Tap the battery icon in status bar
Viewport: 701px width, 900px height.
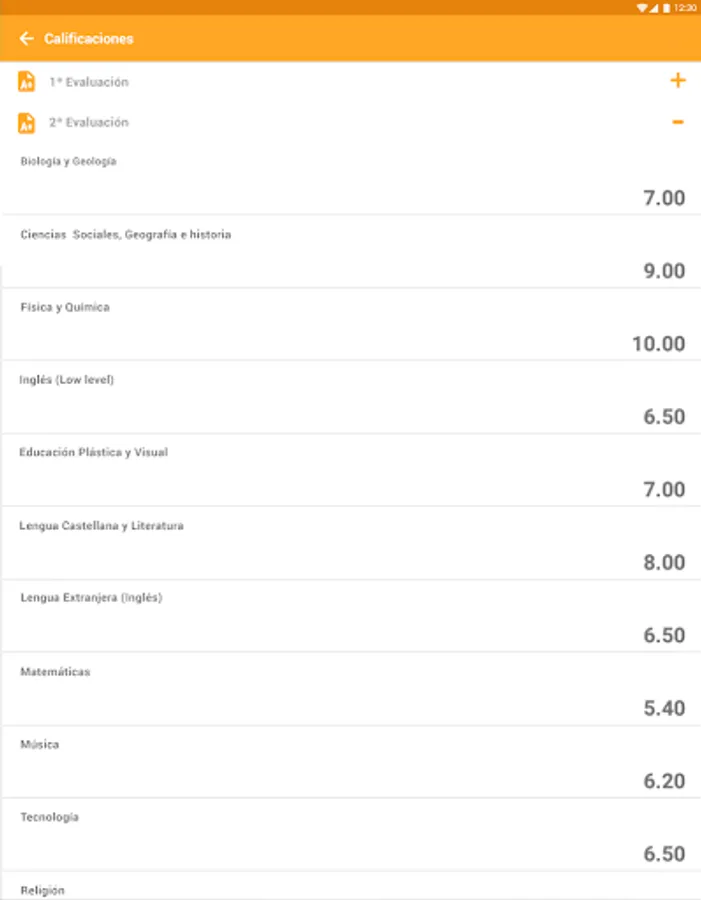[666, 7]
